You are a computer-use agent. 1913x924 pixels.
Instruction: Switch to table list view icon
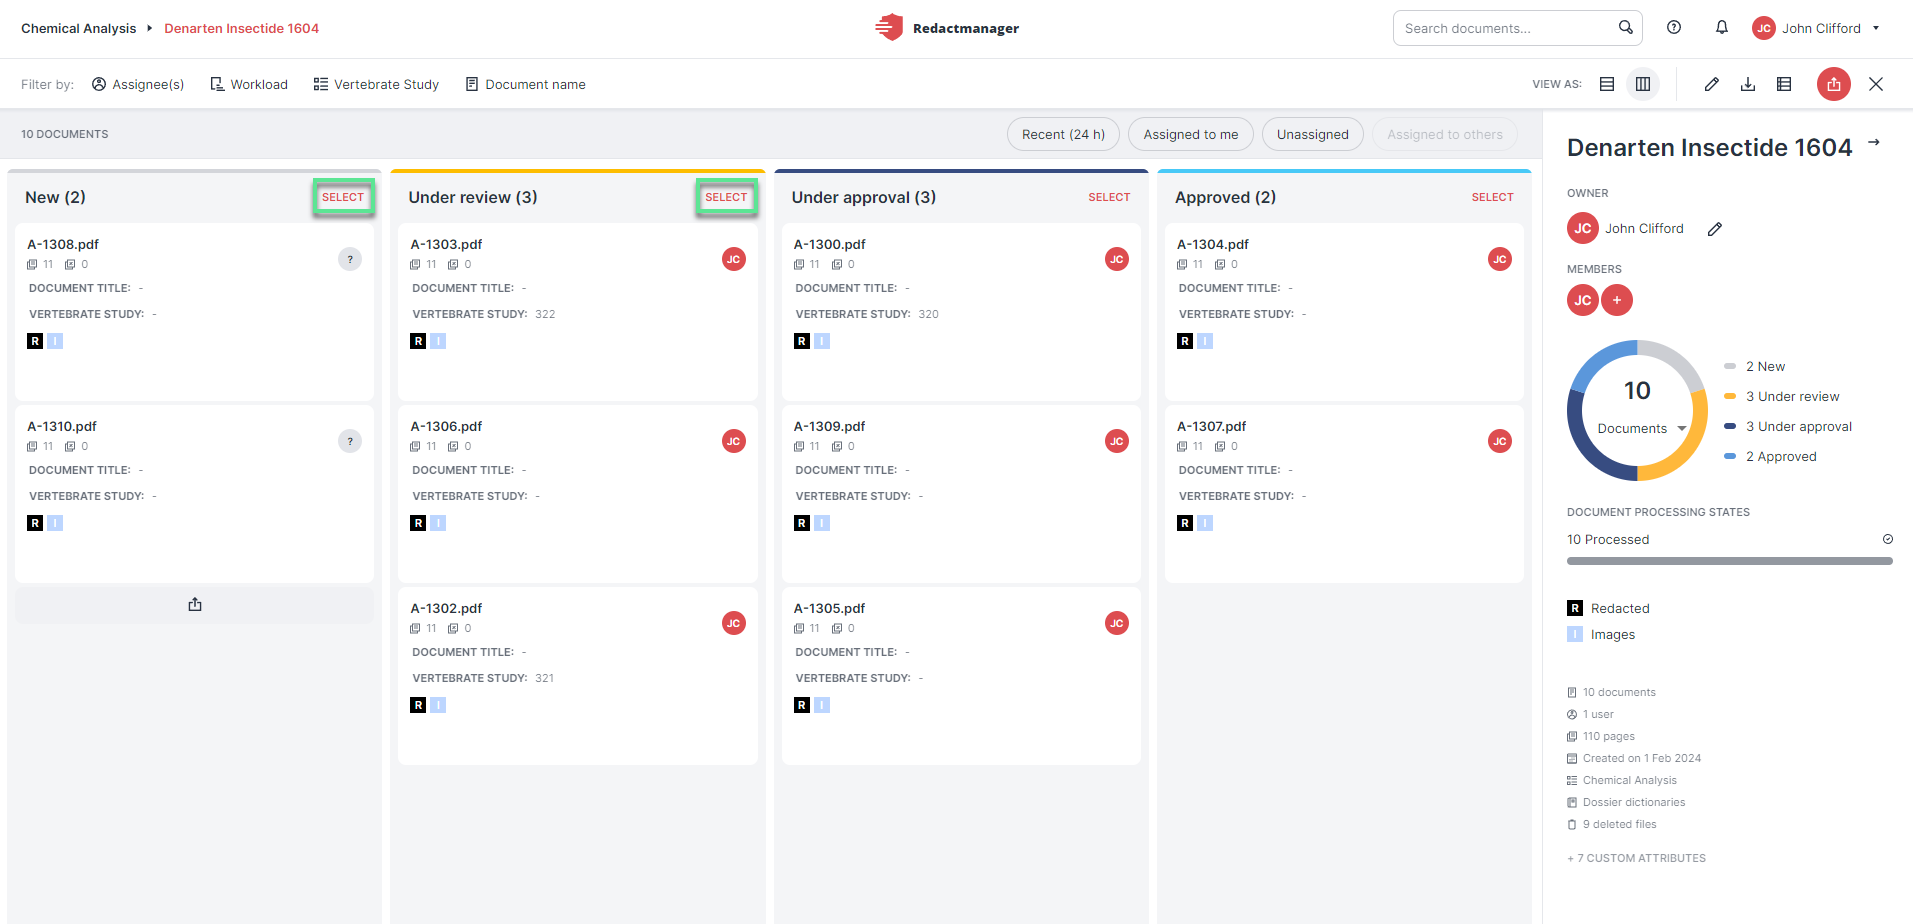[1607, 84]
